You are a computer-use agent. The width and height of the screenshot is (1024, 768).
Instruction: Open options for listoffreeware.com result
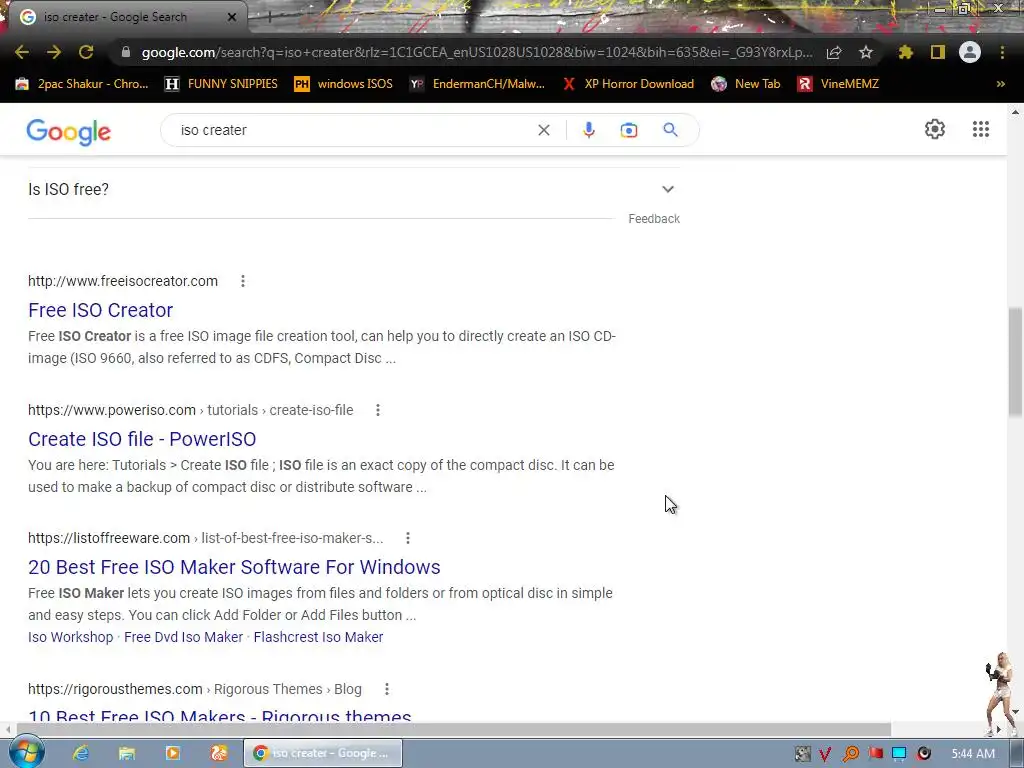(x=408, y=538)
